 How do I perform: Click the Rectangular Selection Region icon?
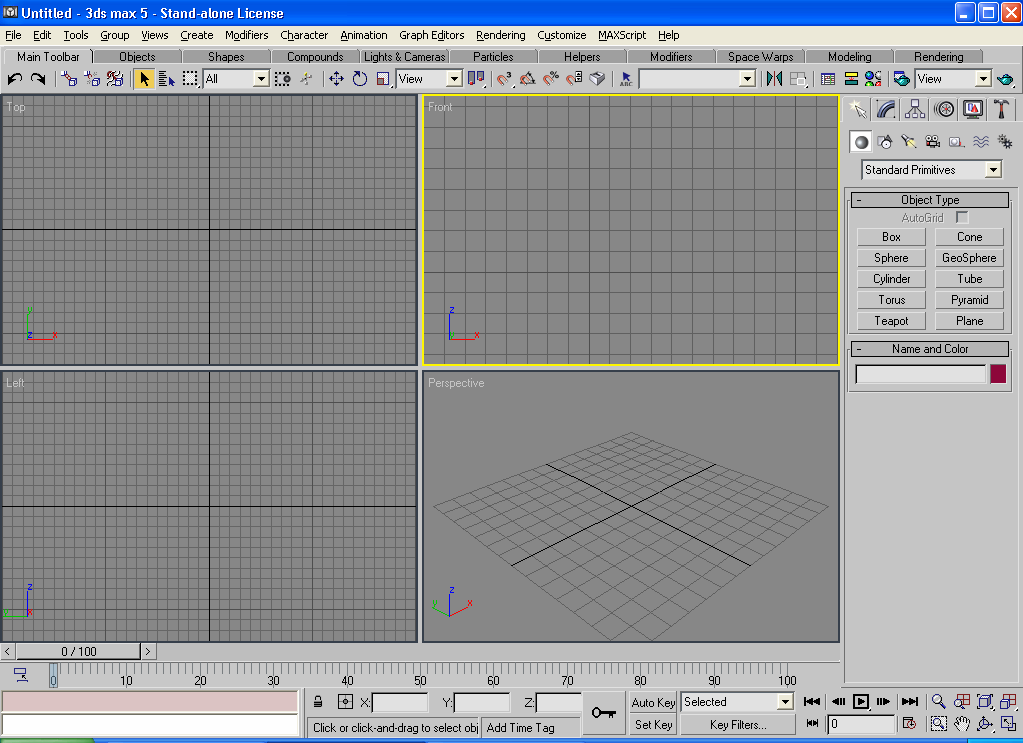pos(190,79)
